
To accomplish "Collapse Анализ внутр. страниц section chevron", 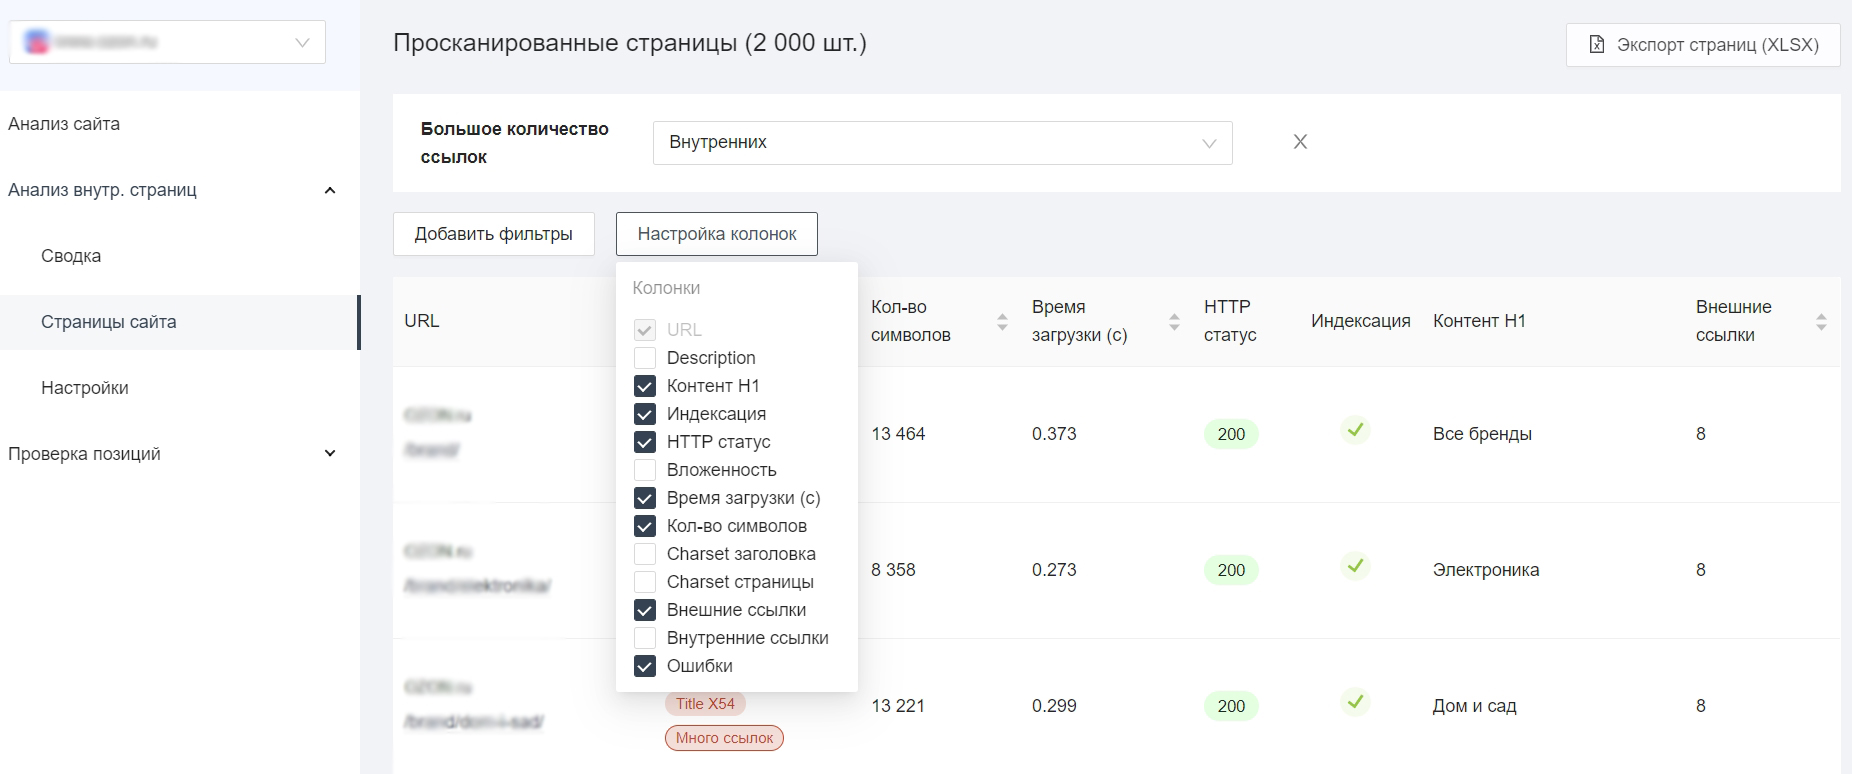I will (330, 190).
